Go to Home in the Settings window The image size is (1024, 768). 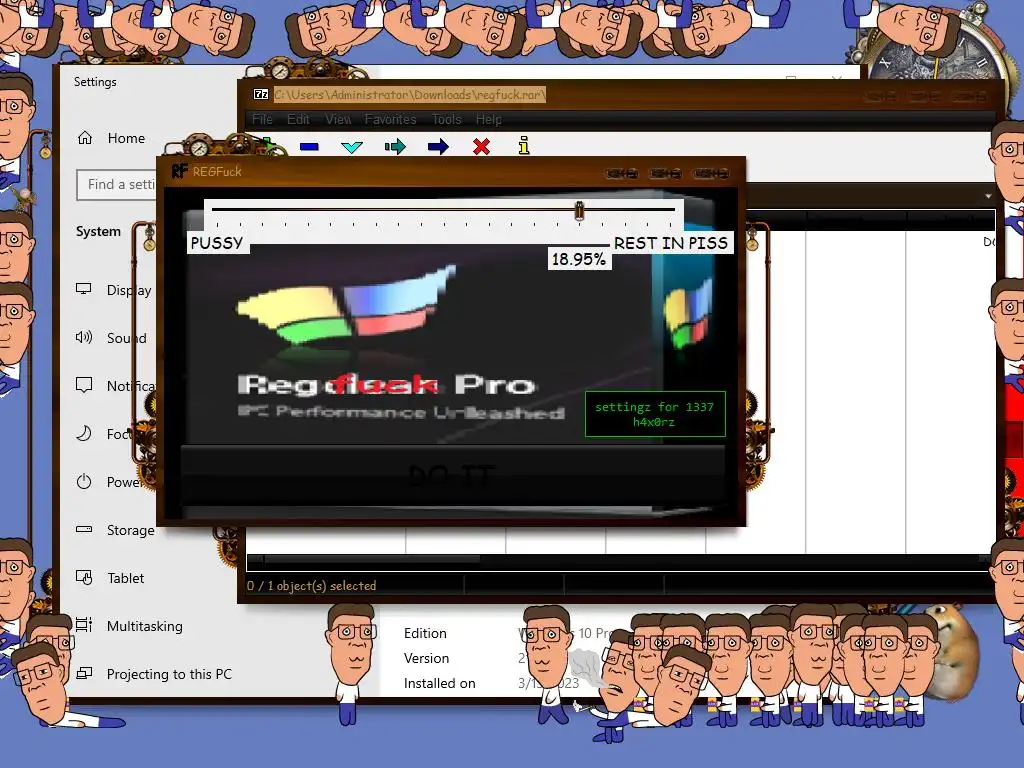click(x=126, y=138)
